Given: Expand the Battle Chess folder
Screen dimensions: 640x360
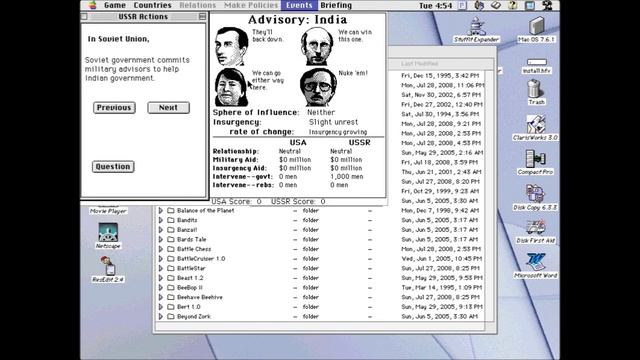Looking at the screenshot, I should pyautogui.click(x=160, y=249).
